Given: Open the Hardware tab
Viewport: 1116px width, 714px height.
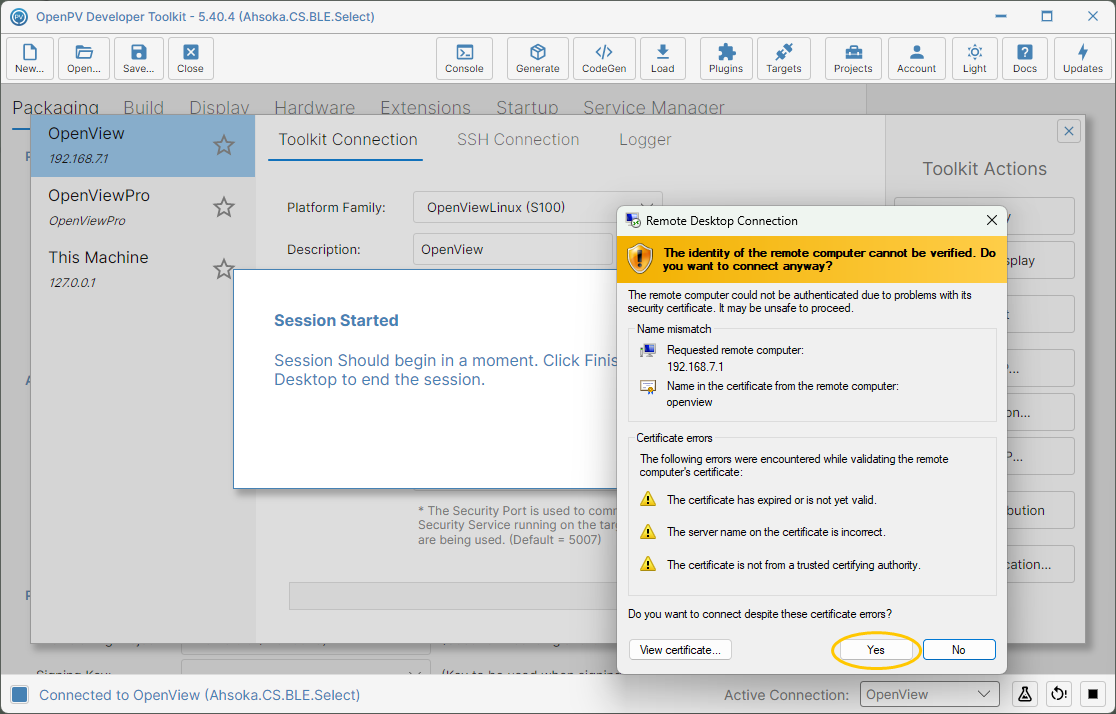Looking at the screenshot, I should tap(315, 107).
